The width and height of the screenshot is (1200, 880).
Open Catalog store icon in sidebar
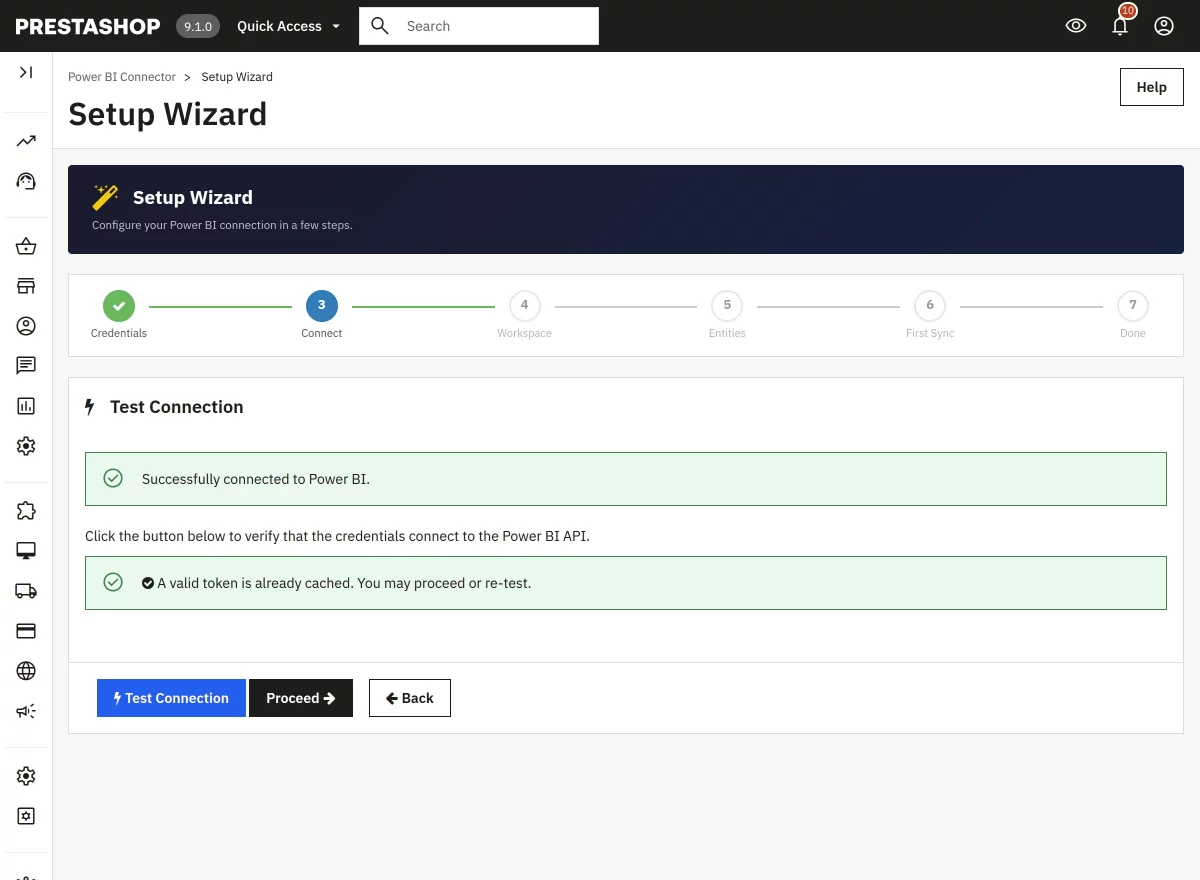click(26, 287)
